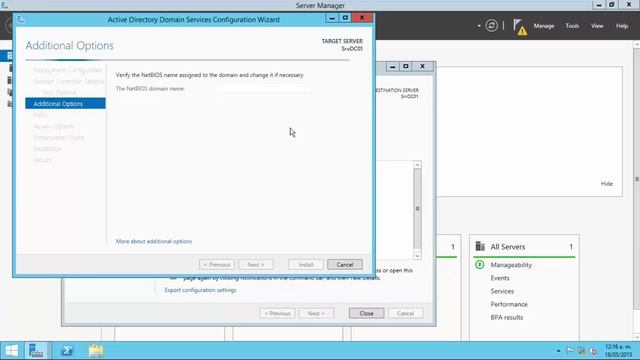This screenshot has height=360, width=640.
Task: Open the Windows Start button
Action: tap(11, 351)
